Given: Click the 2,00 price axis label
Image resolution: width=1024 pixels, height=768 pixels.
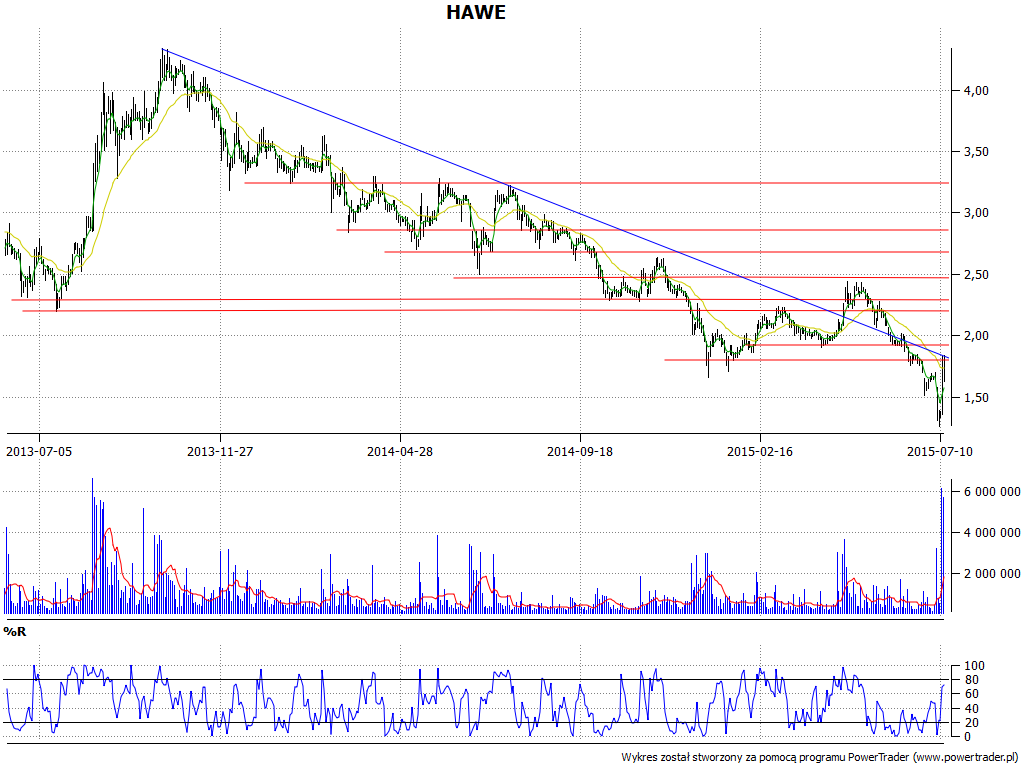Looking at the screenshot, I should click(976, 336).
